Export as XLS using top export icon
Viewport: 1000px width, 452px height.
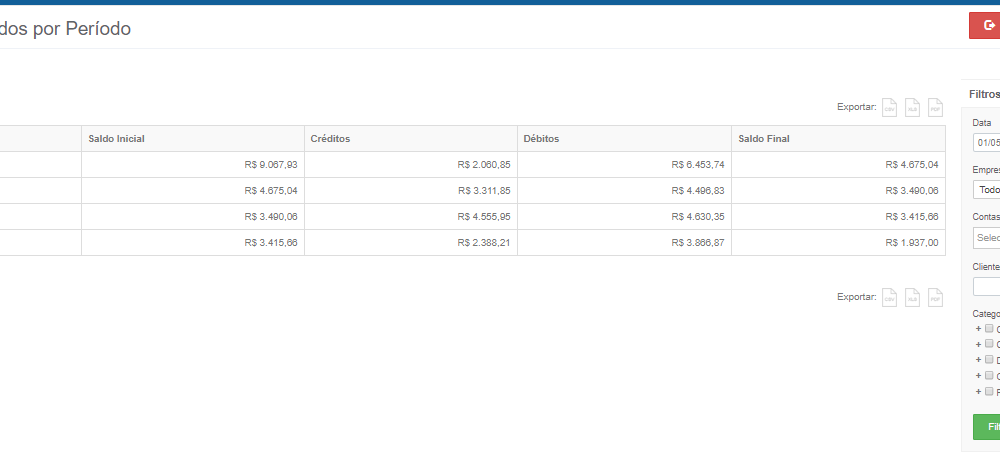912,107
